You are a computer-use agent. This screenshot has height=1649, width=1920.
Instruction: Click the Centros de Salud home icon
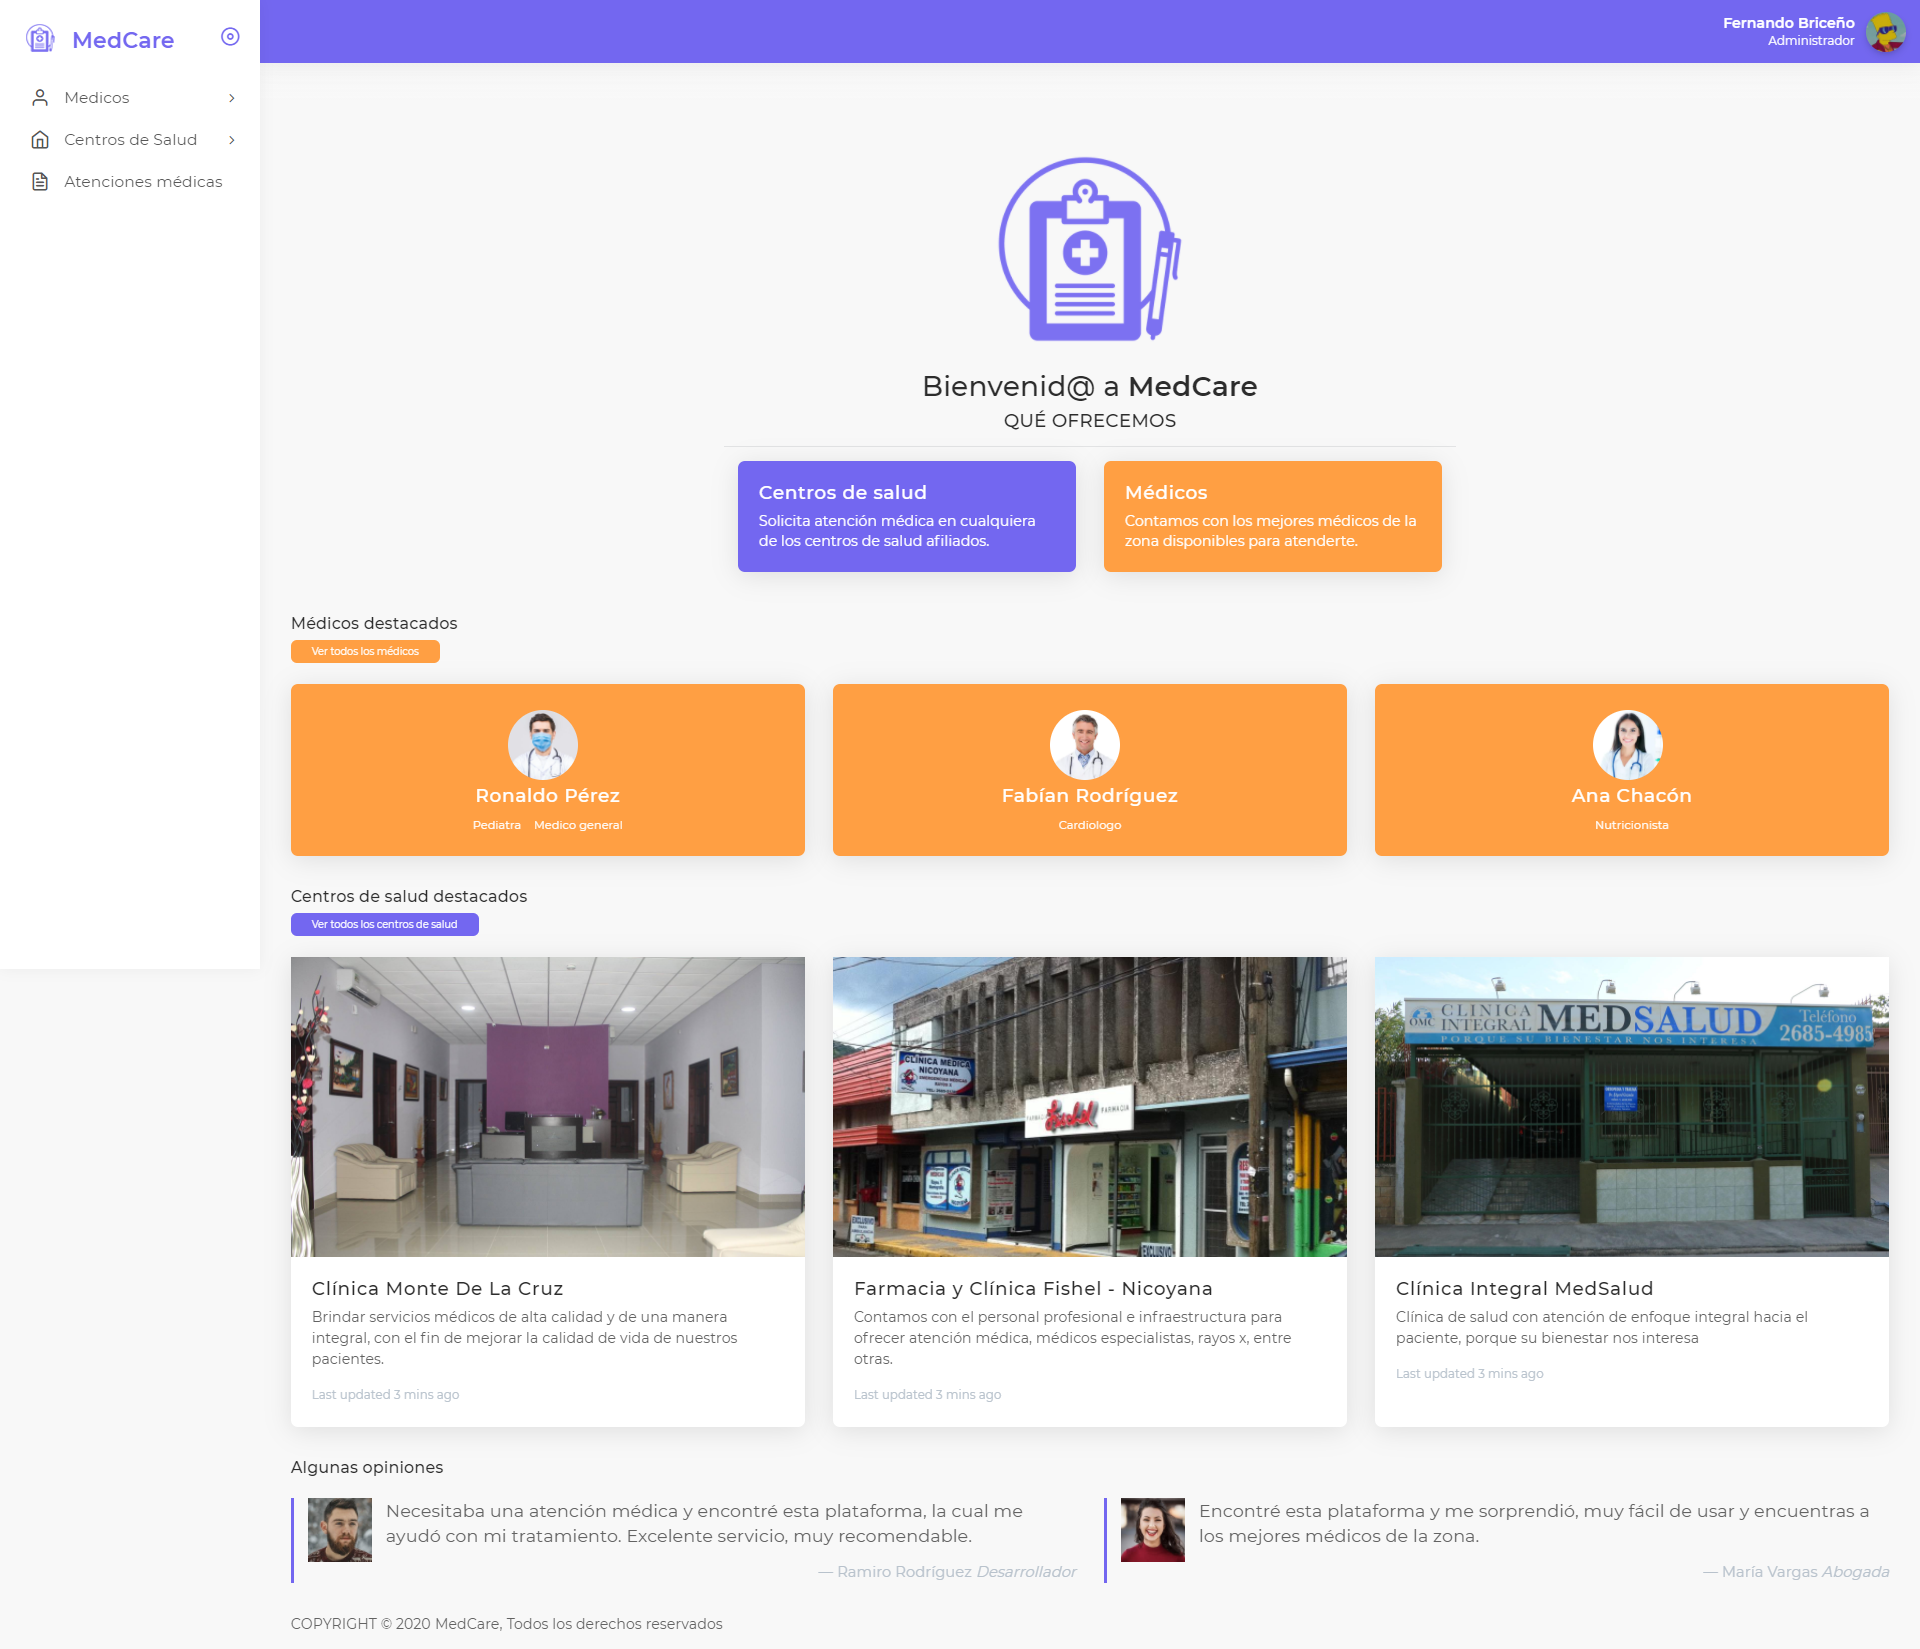coord(40,140)
